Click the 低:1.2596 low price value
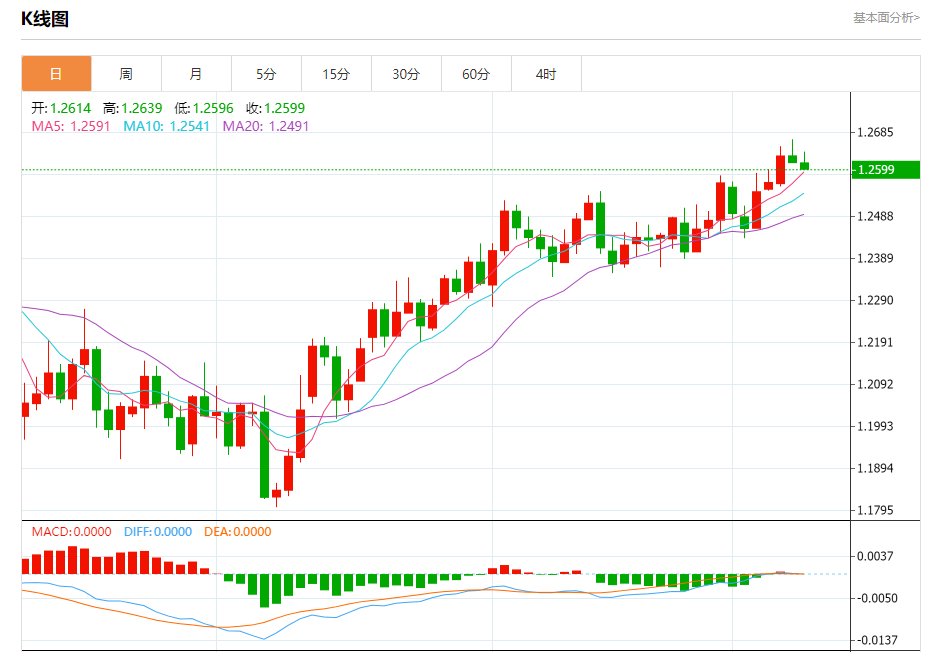The width and height of the screenshot is (934, 652). (204, 108)
